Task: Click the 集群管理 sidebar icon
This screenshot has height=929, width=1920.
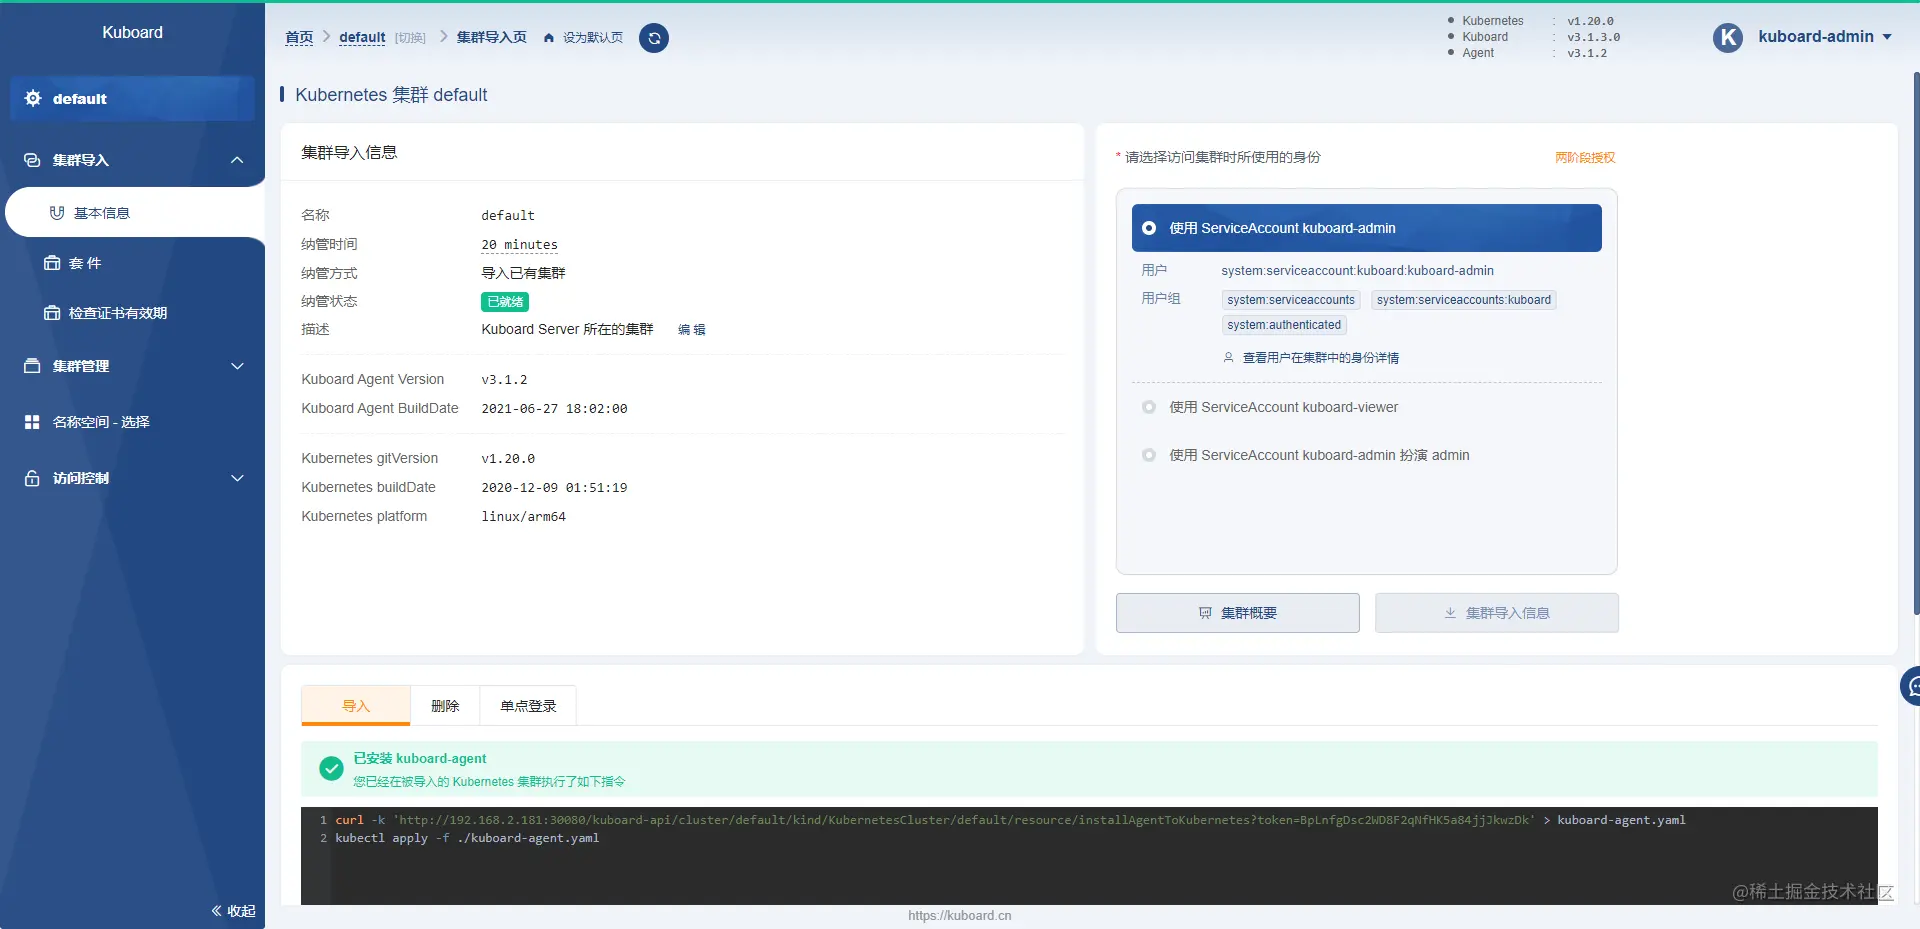Action: [32, 366]
